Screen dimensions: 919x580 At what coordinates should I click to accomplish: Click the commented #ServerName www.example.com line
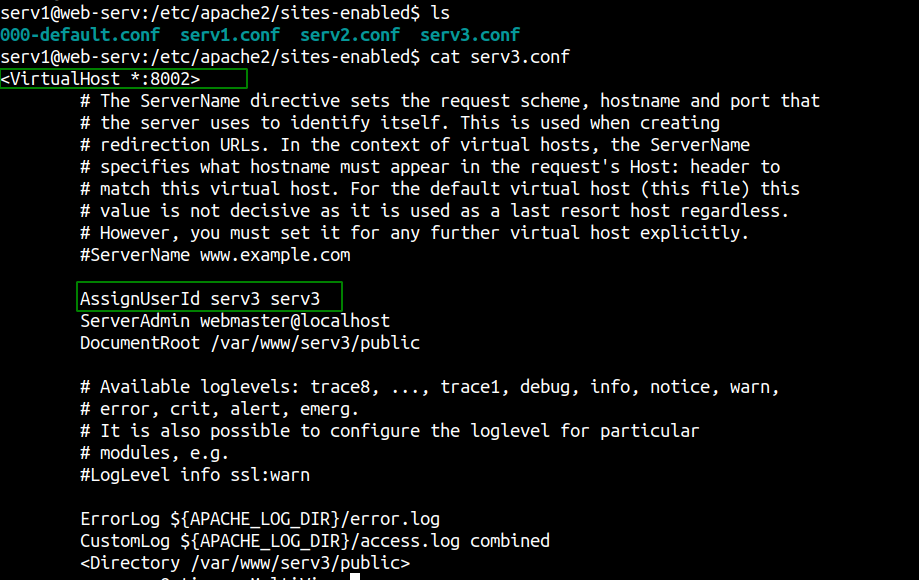pos(215,255)
